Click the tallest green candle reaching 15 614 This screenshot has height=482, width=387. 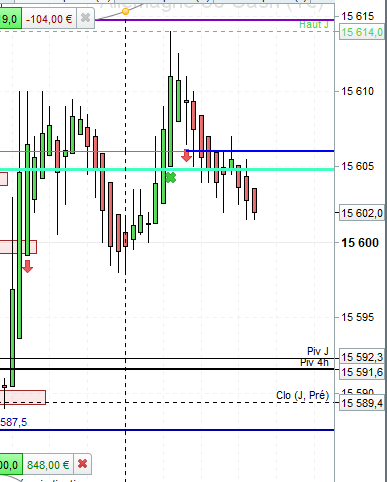tap(171, 121)
